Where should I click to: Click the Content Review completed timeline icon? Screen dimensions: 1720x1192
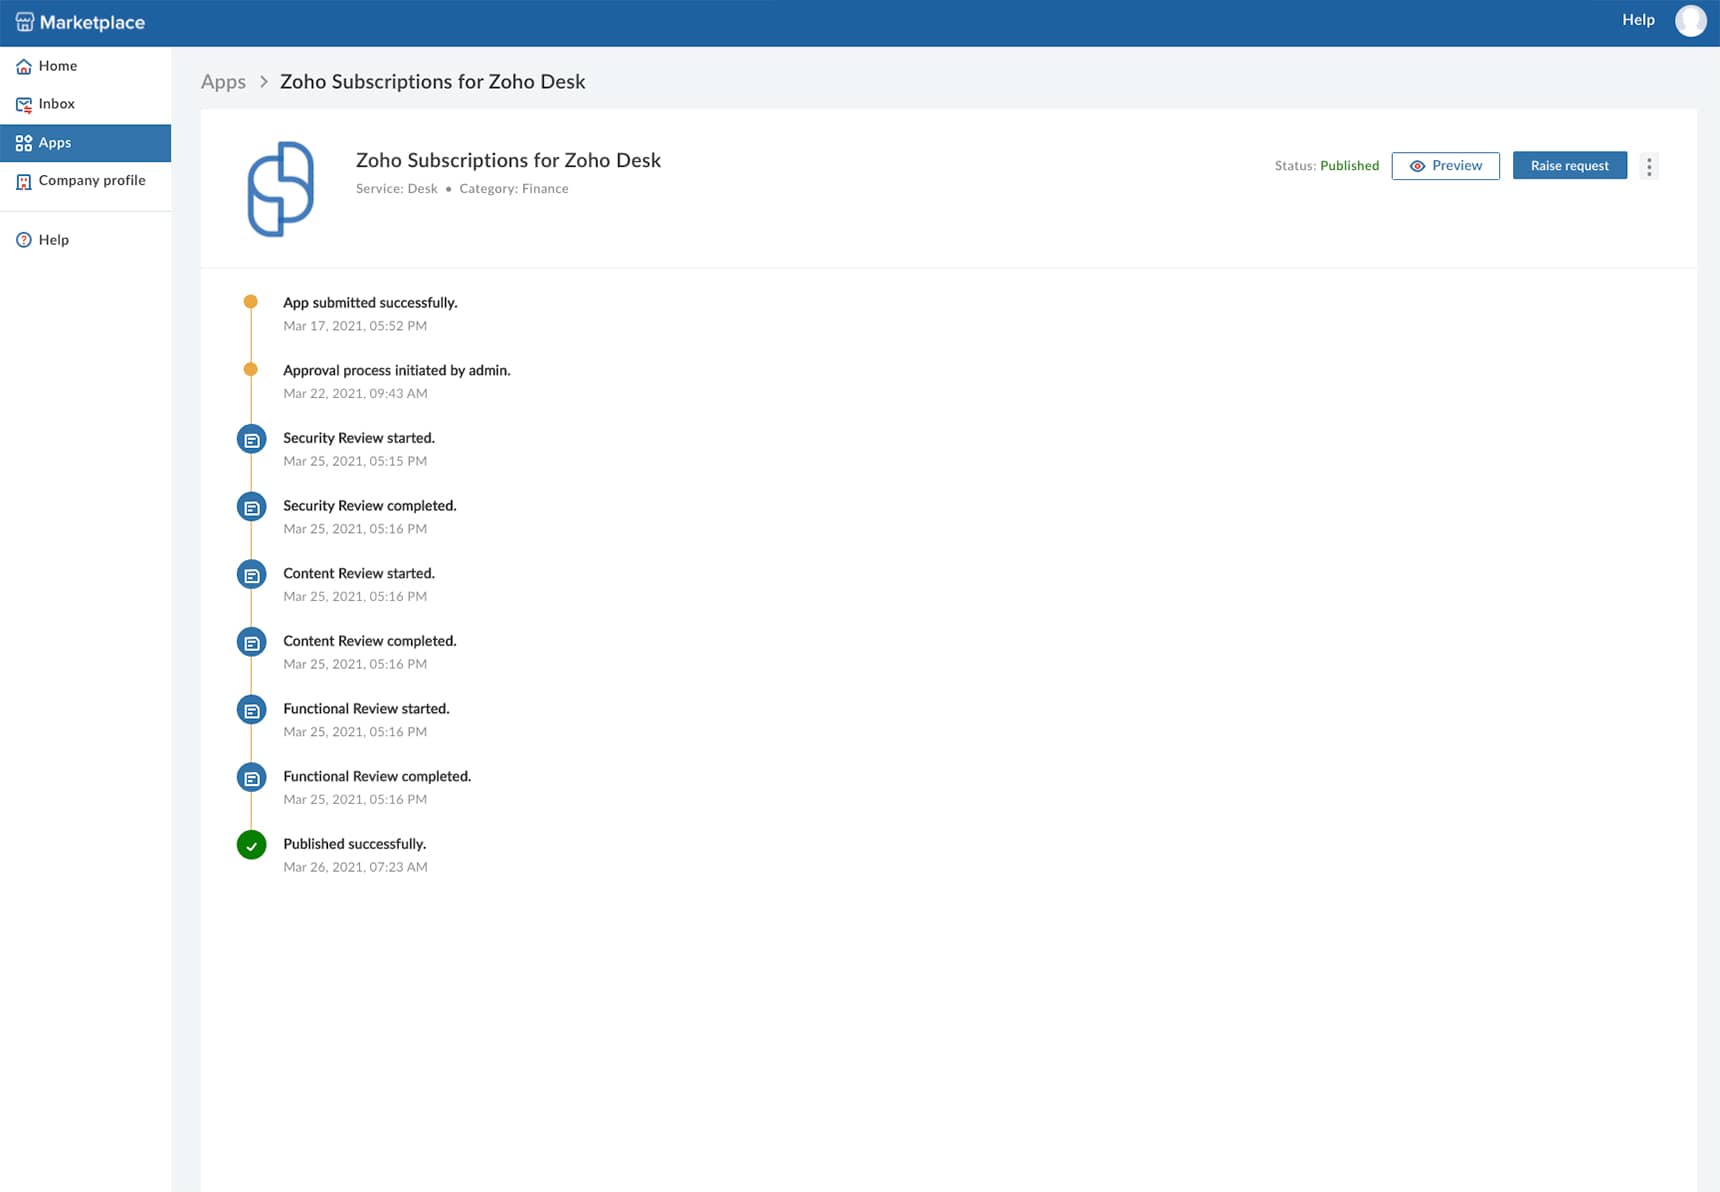point(252,642)
